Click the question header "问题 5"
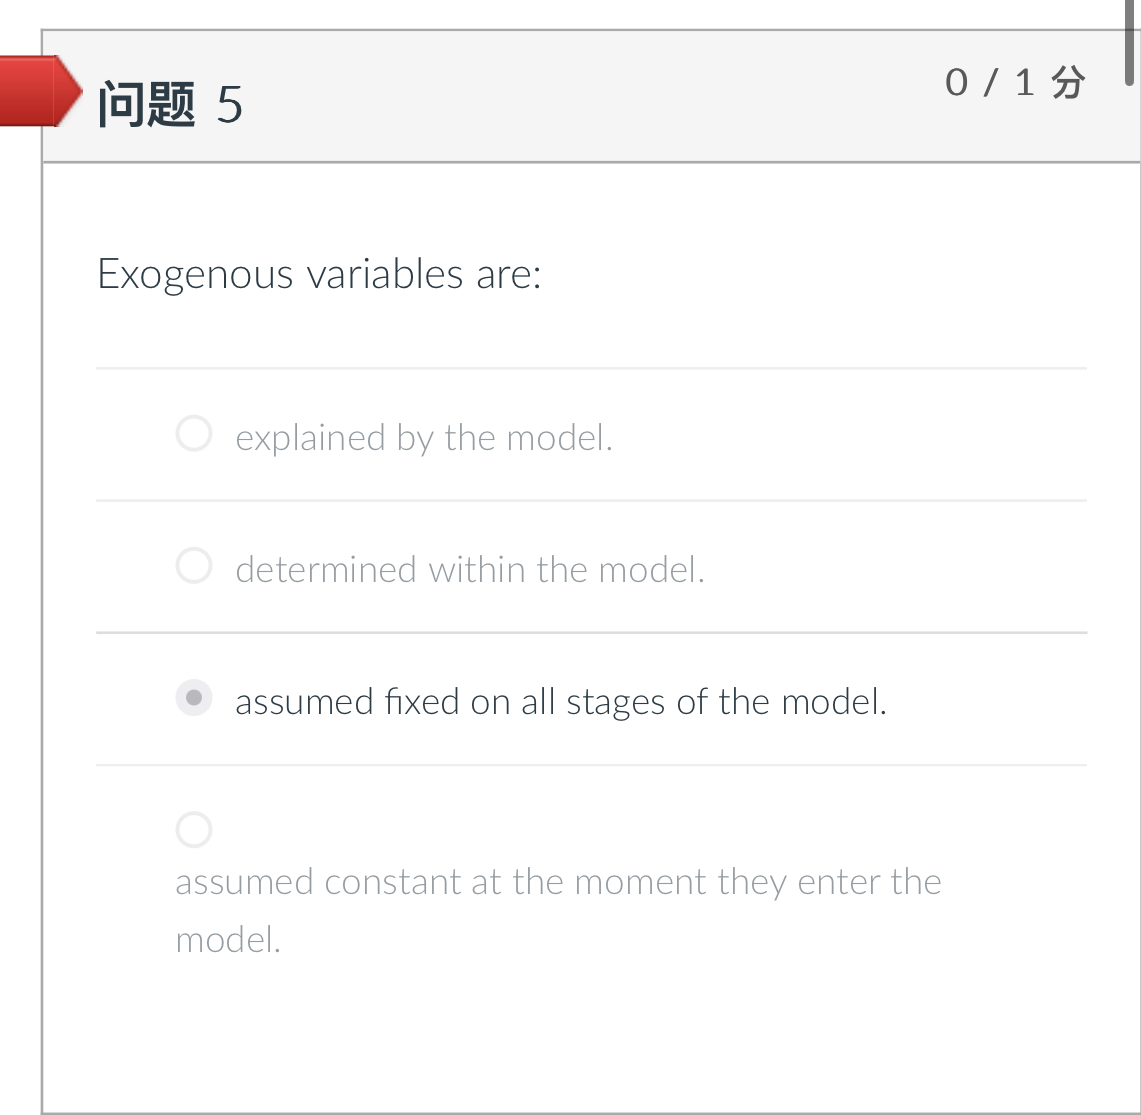 pyautogui.click(x=170, y=102)
